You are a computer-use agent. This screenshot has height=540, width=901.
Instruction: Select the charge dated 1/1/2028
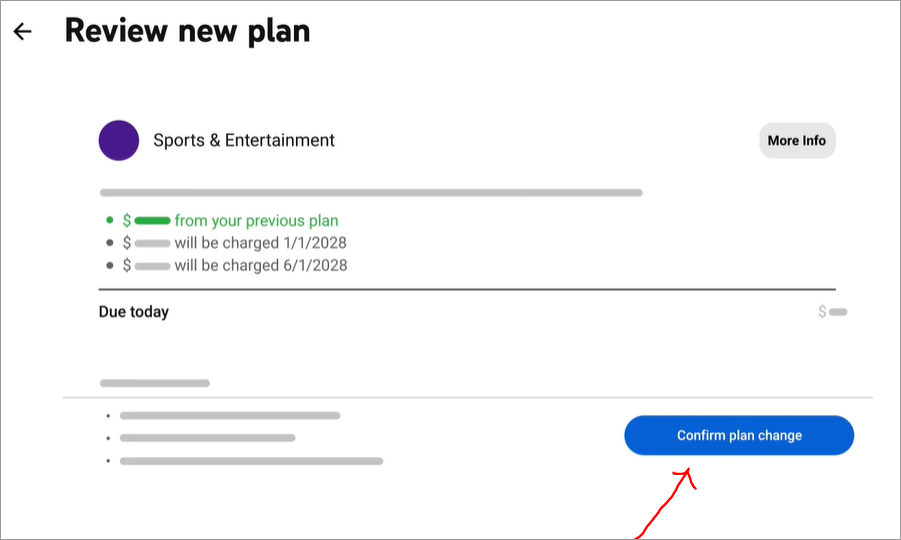[234, 243]
